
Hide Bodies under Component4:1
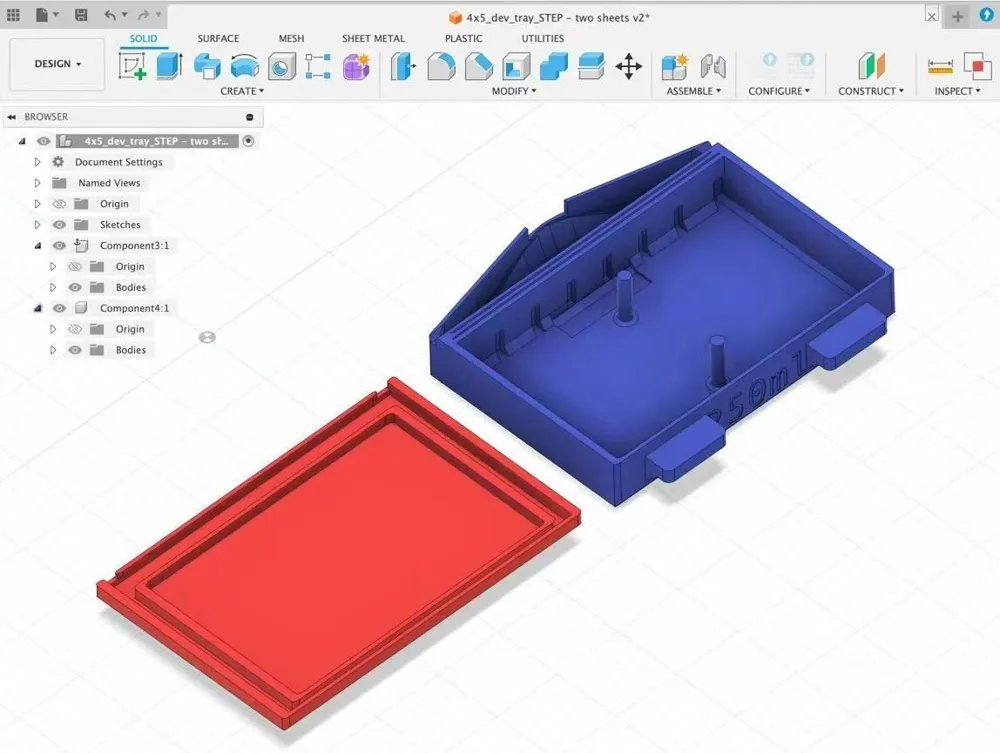tap(75, 350)
